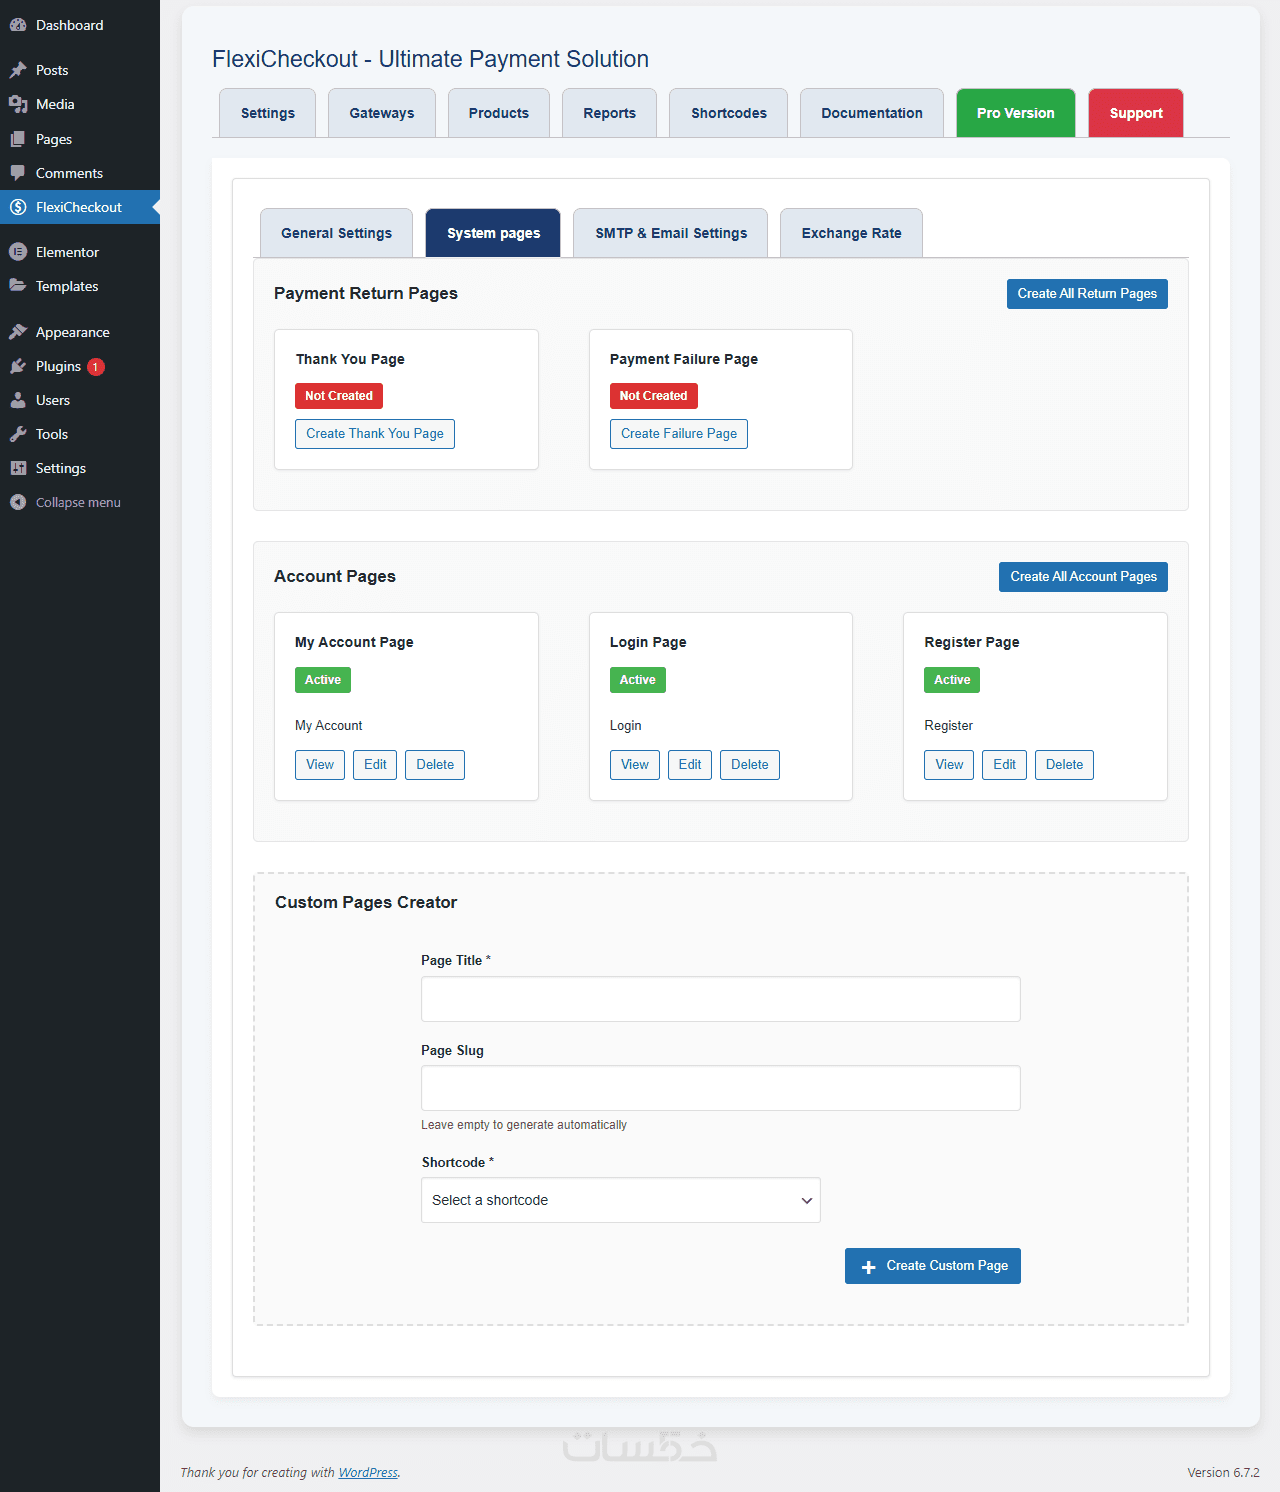
Task: Click the Plugins update count badge
Action: click(x=96, y=367)
